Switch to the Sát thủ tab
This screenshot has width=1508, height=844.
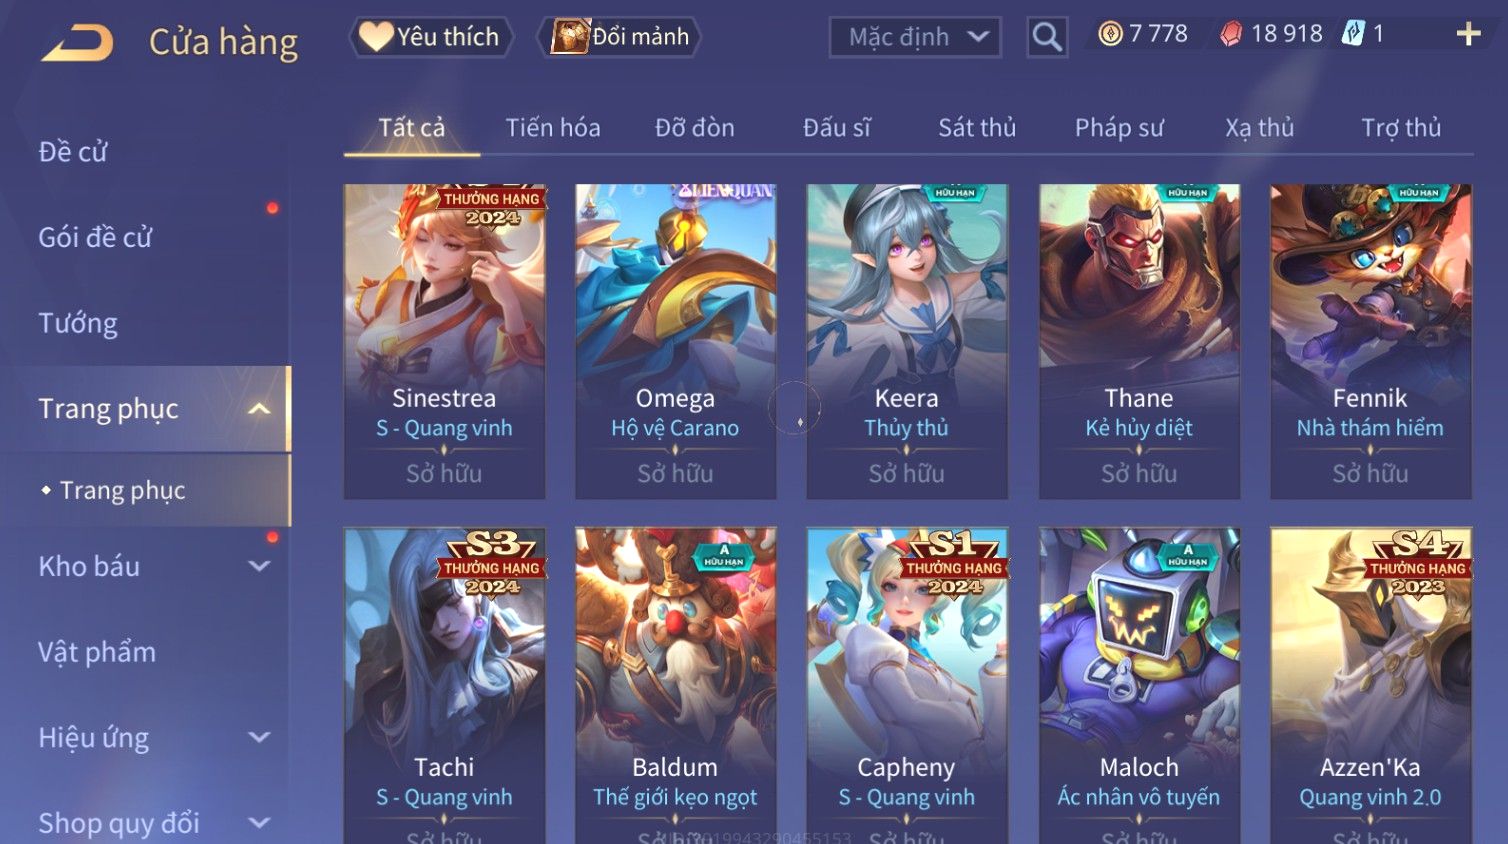coord(977,128)
